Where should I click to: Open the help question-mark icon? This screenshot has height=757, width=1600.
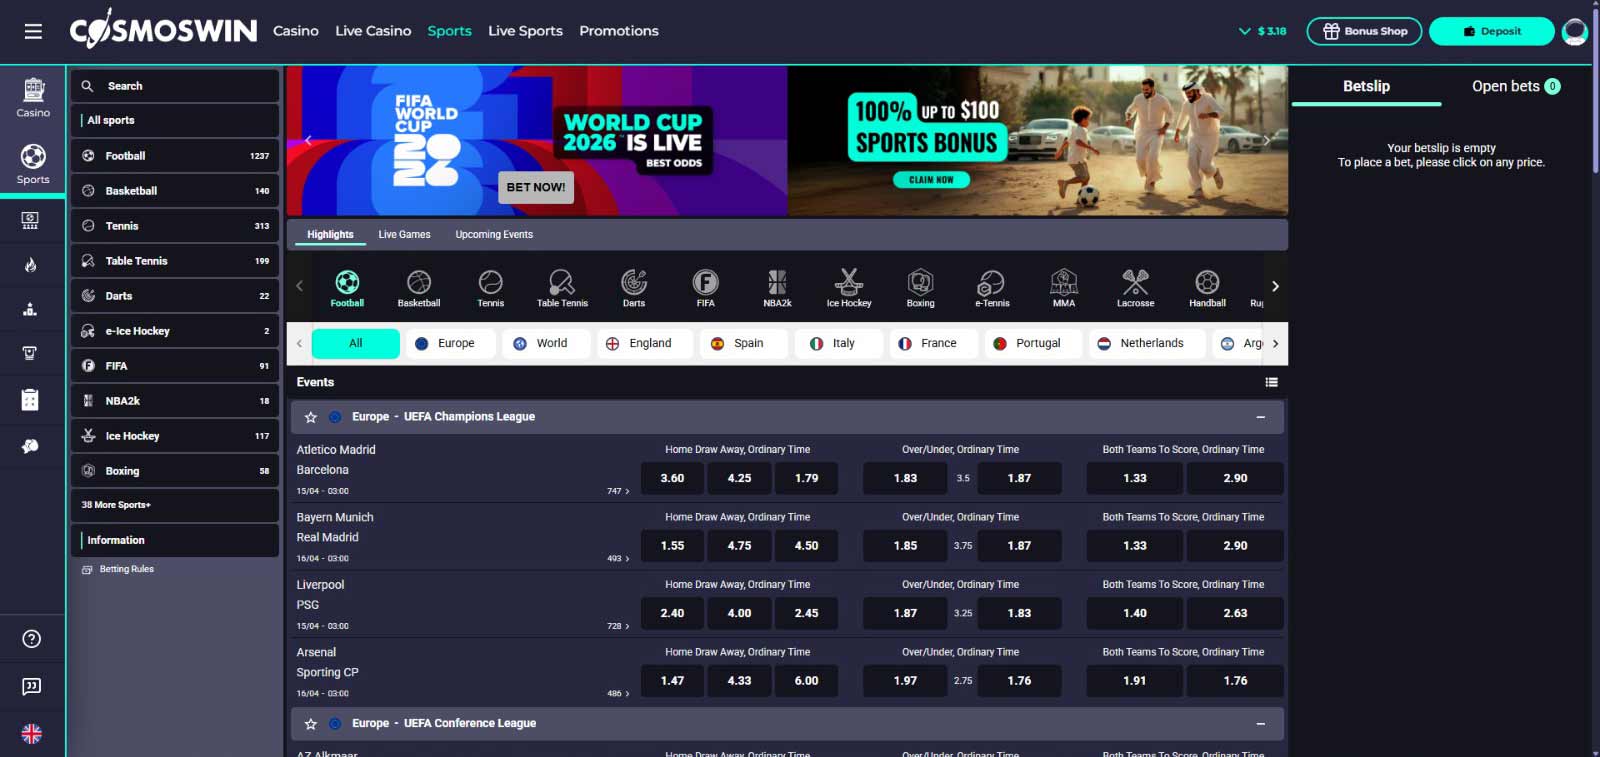32,639
